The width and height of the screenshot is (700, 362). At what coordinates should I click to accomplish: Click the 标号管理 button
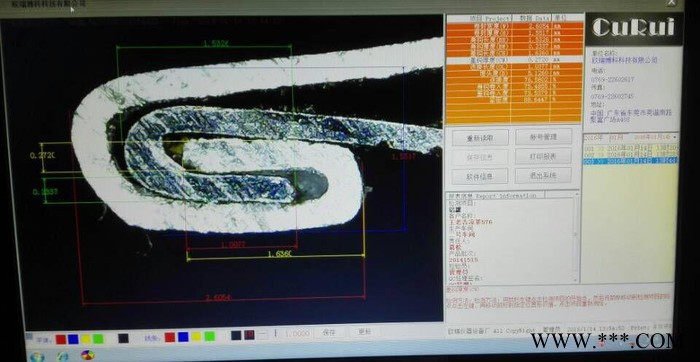543,137
